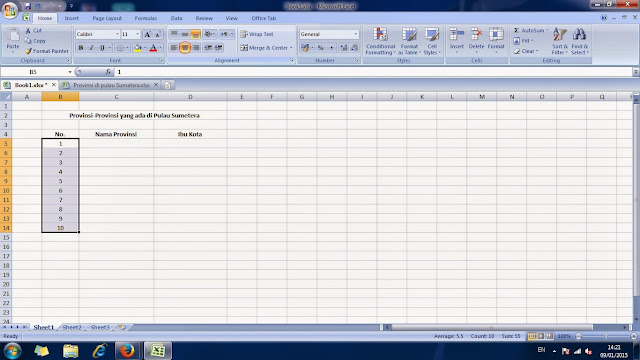Adjust the zoom slider
Image resolution: width=640 pixels, height=360 pixels.
(606, 336)
